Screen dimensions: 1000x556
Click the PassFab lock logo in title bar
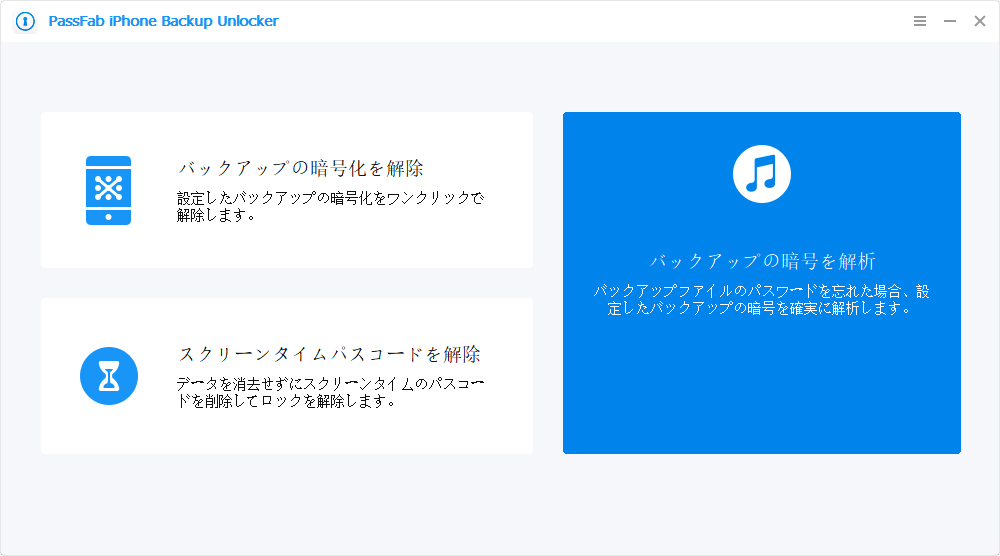tap(26, 21)
